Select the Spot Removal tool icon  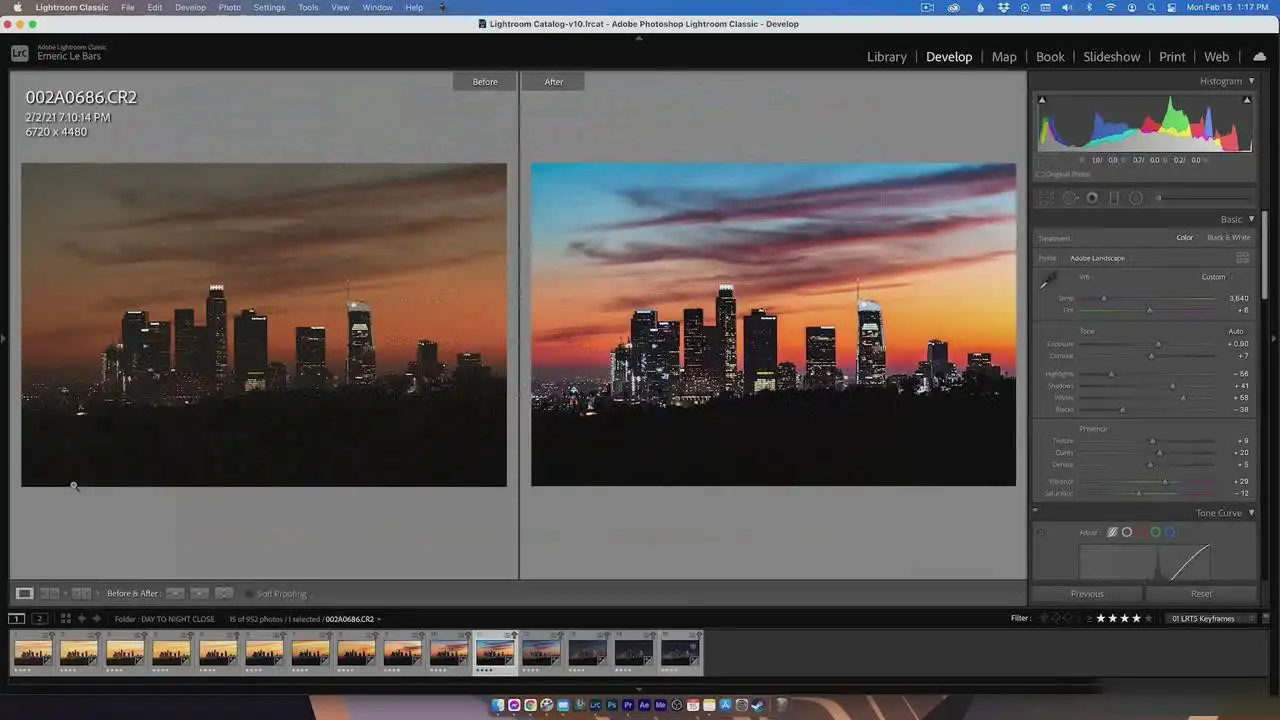click(1069, 198)
